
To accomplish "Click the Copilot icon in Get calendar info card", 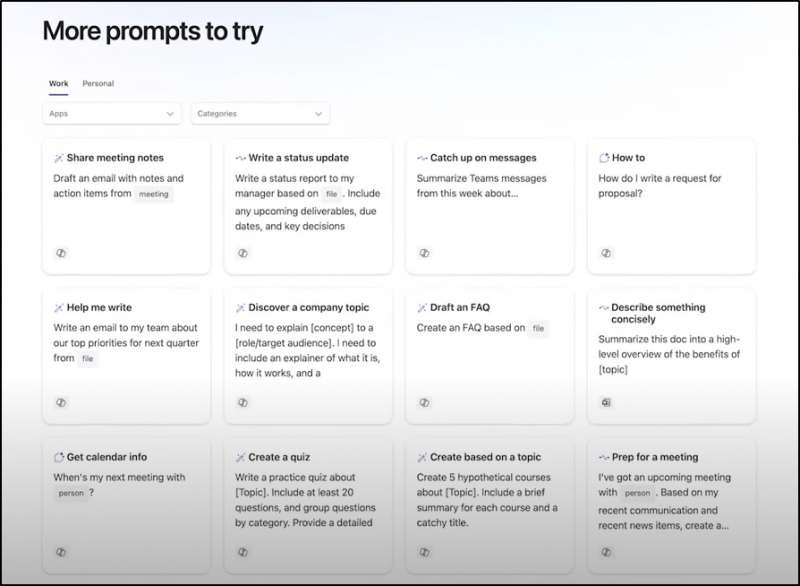I will click(61, 552).
